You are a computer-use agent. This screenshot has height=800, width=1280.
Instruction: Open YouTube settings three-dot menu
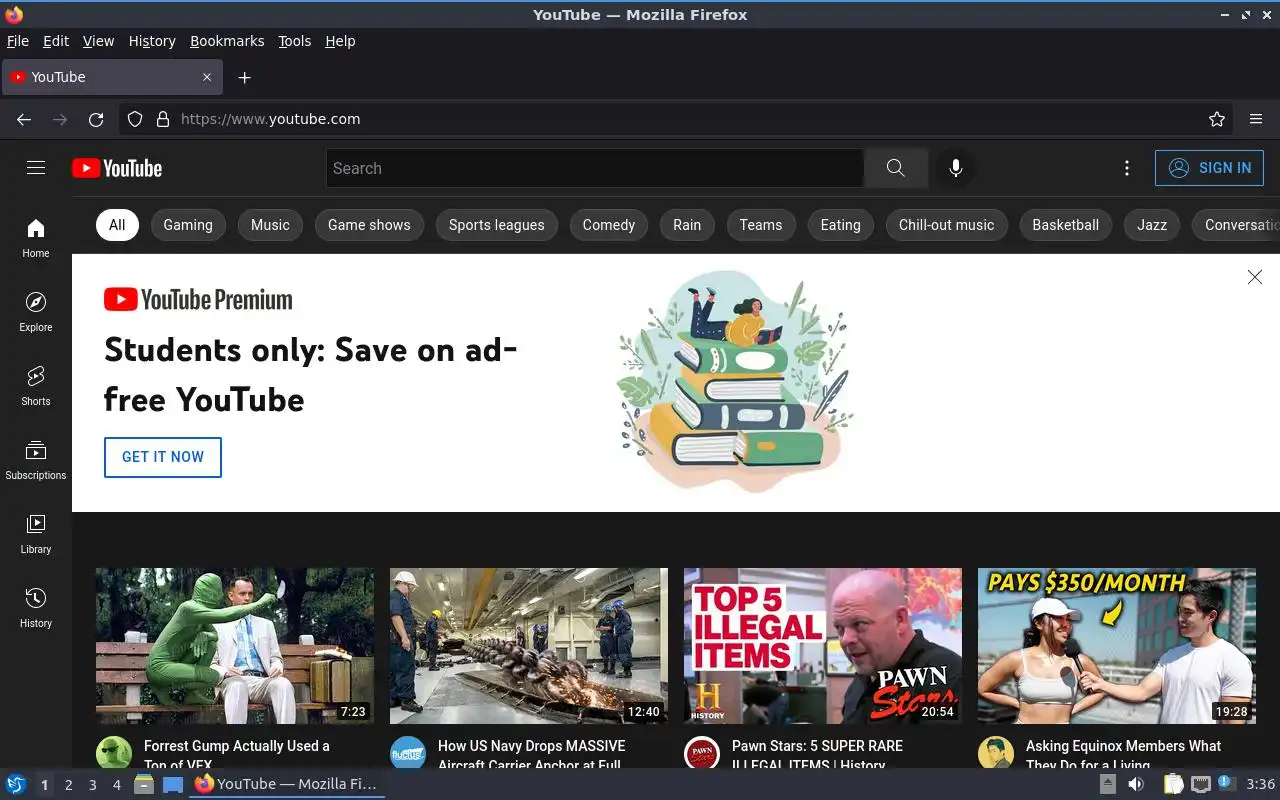click(1127, 168)
